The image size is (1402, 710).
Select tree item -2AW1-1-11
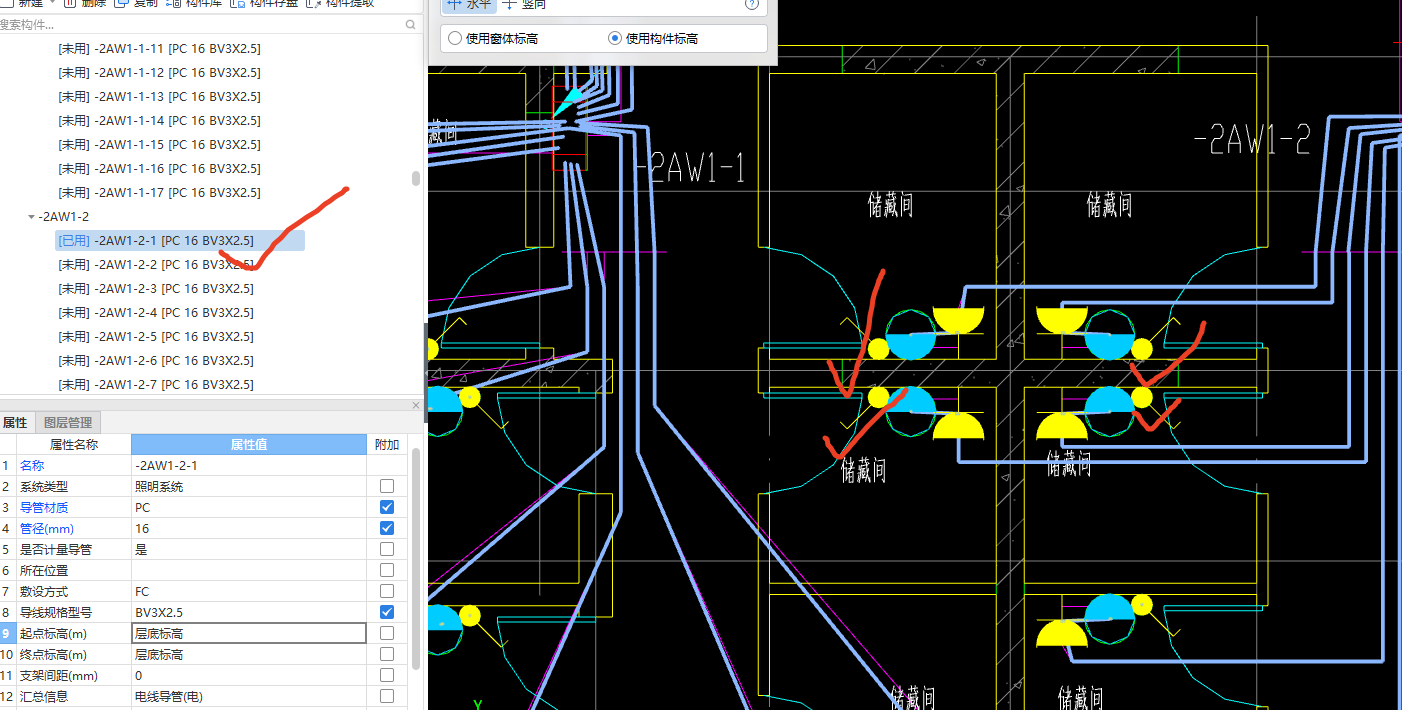(160, 48)
